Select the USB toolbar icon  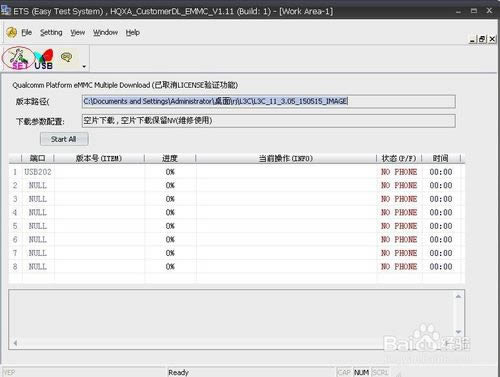[x=44, y=59]
